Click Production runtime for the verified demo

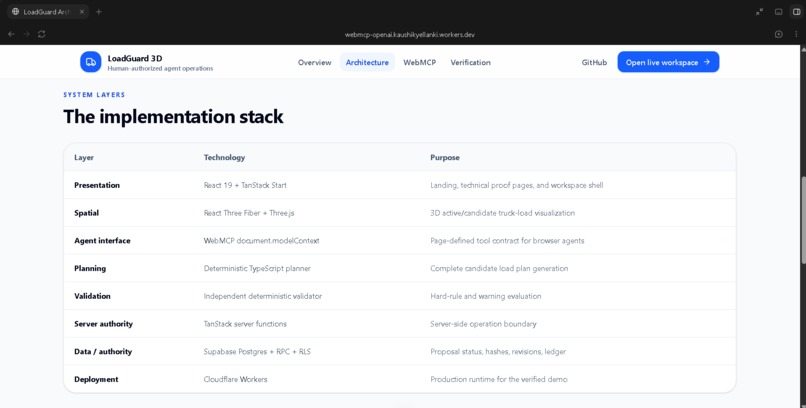coord(499,379)
